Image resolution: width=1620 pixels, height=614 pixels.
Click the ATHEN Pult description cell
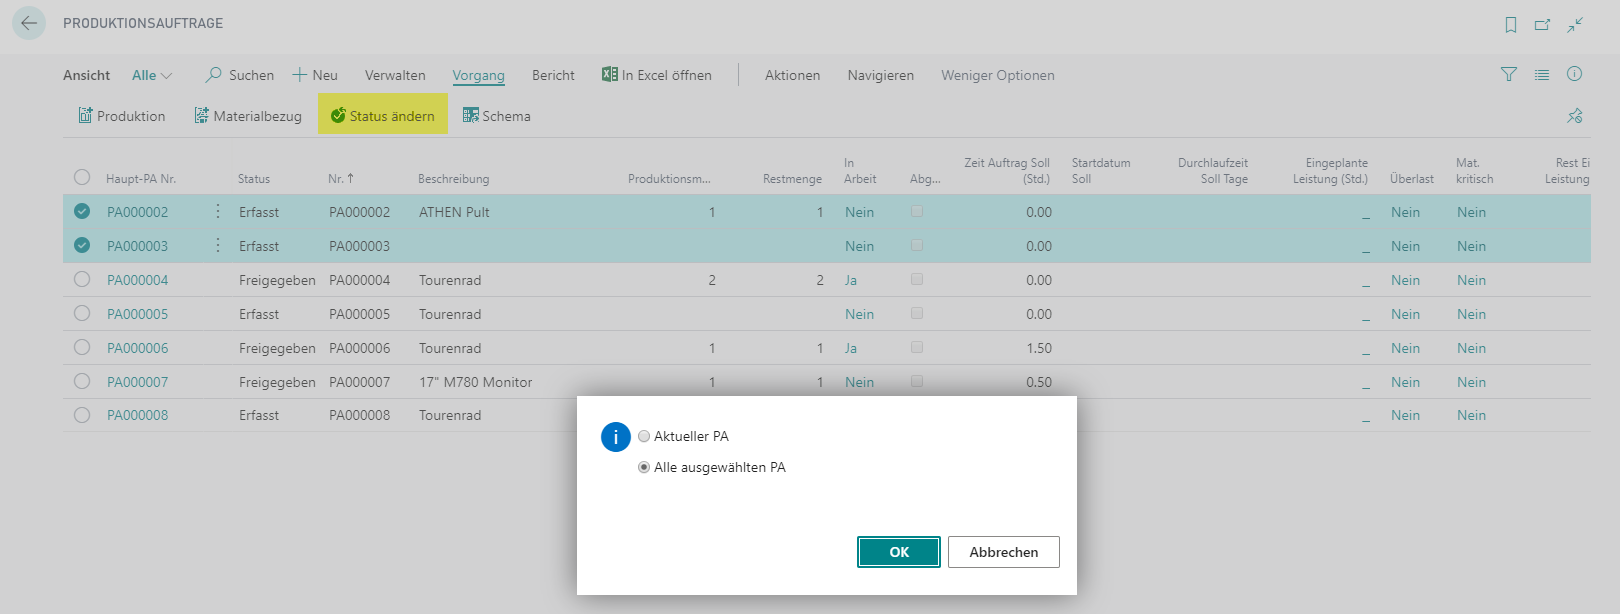454,212
